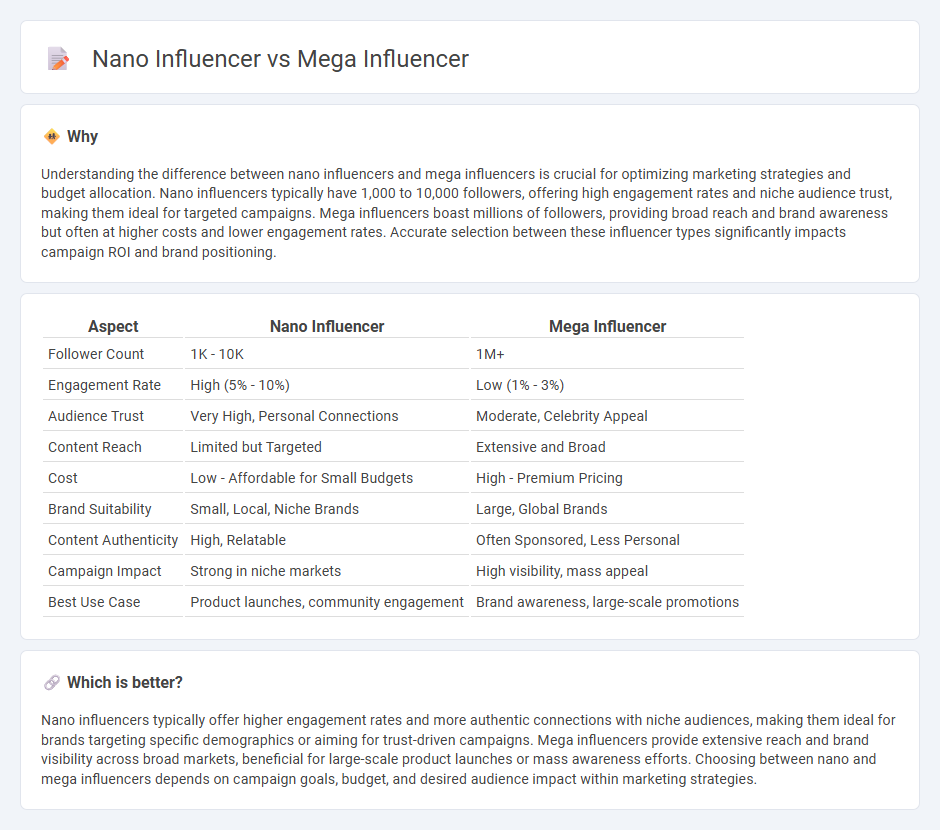
Task: Click the '1K - 10K' cell
Action: [217, 354]
